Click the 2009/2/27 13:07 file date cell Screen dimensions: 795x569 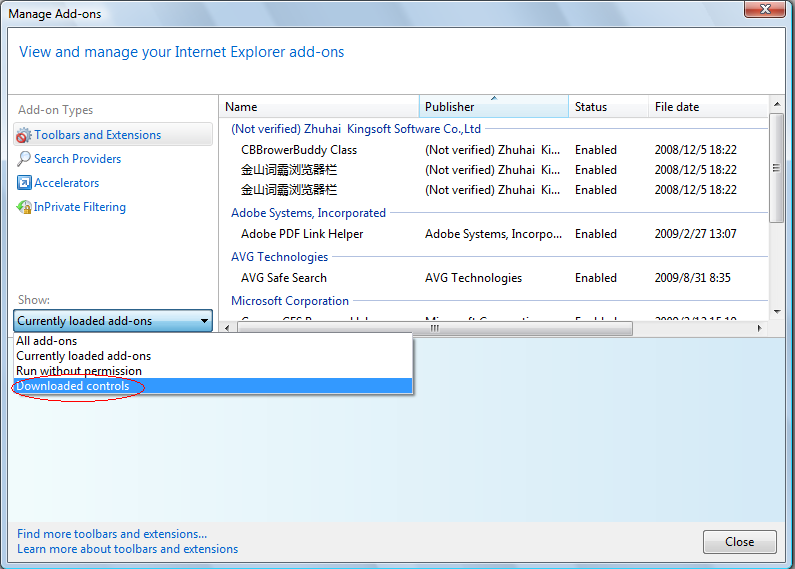click(x=695, y=234)
